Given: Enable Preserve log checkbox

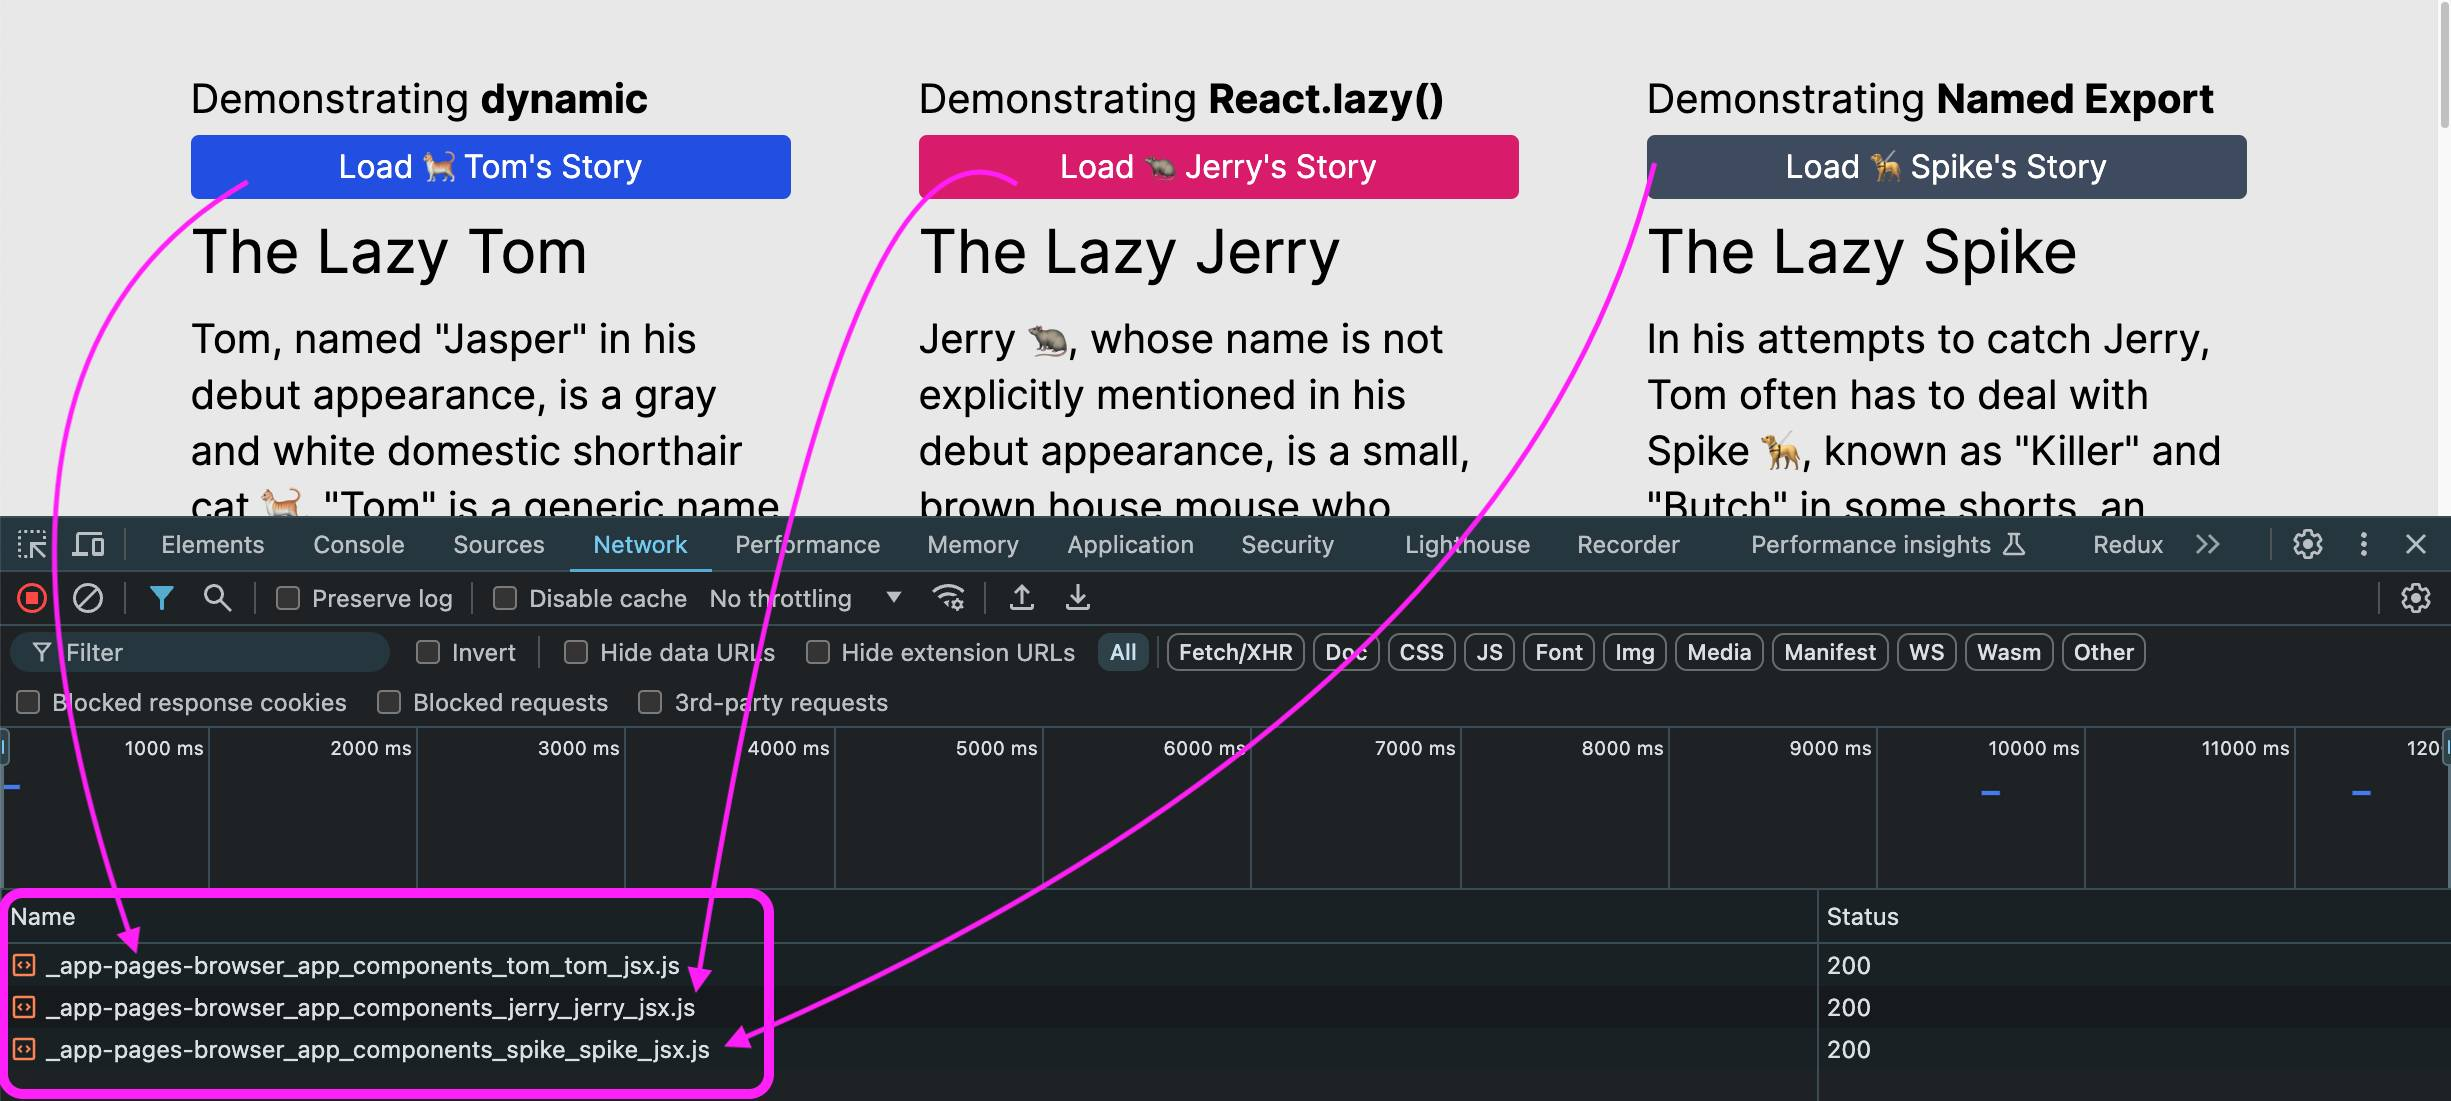Looking at the screenshot, I should [x=288, y=599].
